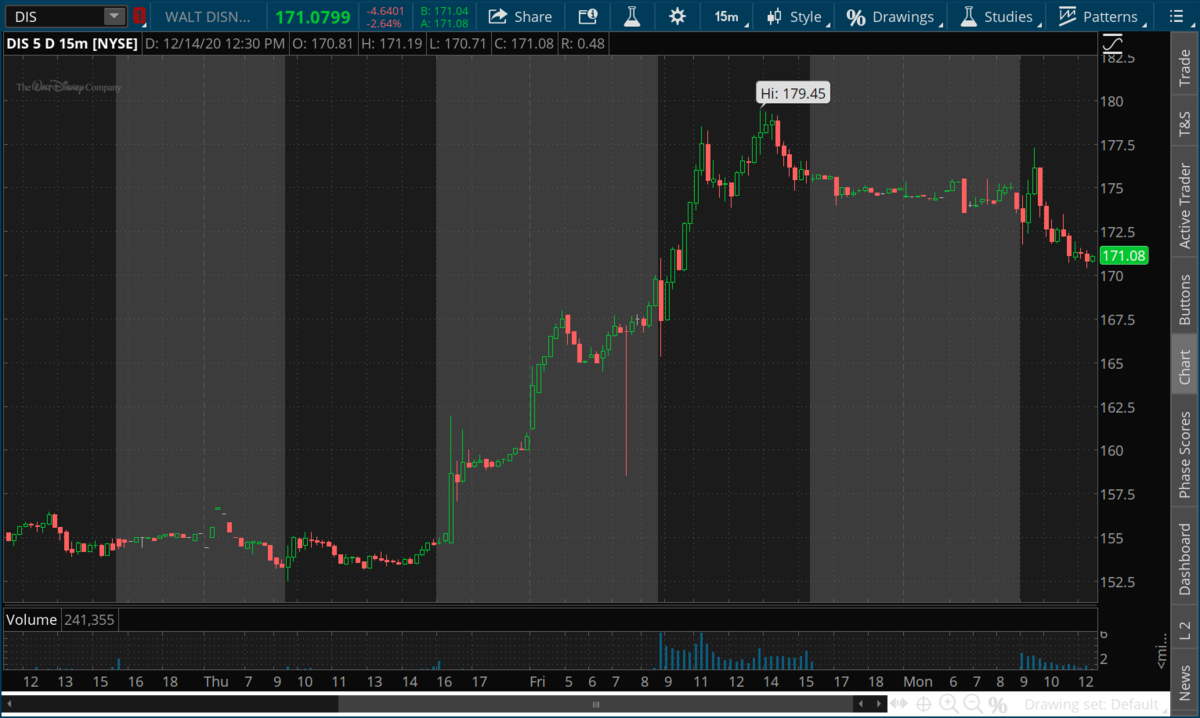Click the 171.08 current price label

click(1123, 256)
